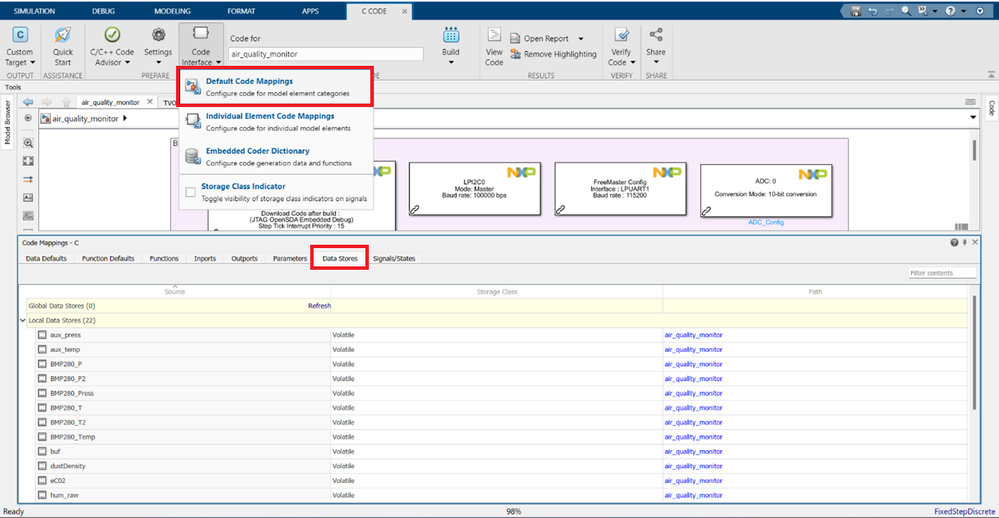Check the BMP280_P data store box
This screenshot has height=518, width=999.
click(x=42, y=364)
